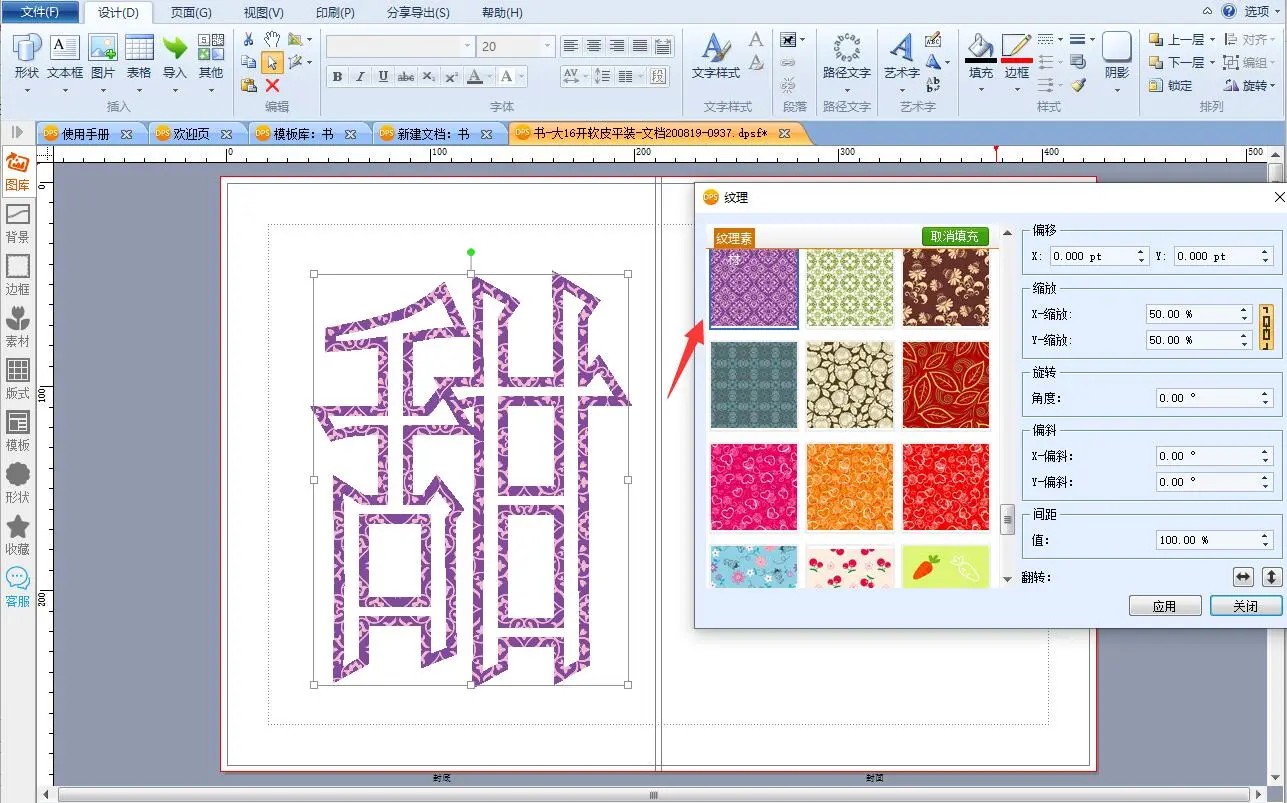Open 收藏 favorites in left sidebar

[18, 535]
